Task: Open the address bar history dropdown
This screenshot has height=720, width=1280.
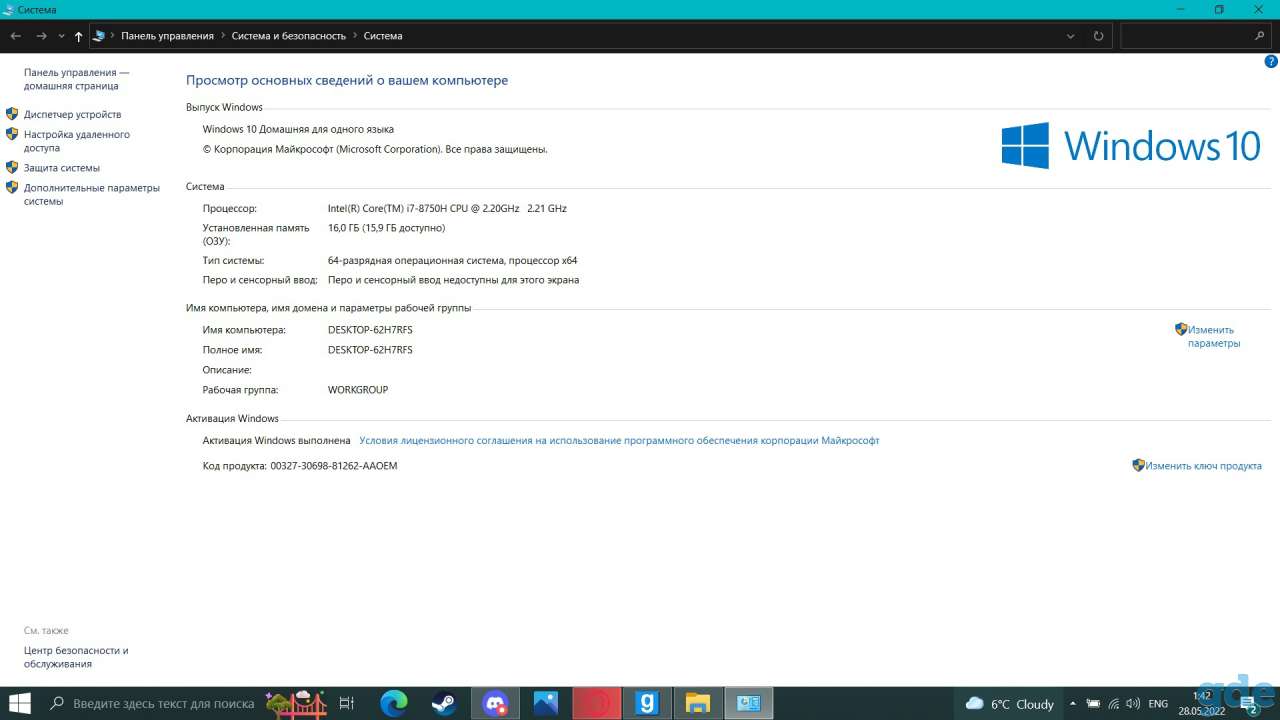Action: pos(1071,36)
